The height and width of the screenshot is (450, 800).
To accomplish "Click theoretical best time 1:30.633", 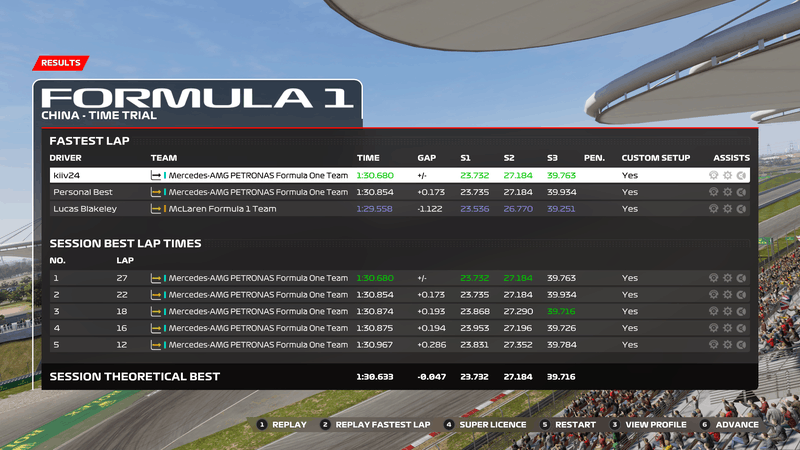I will pyautogui.click(x=374, y=377).
